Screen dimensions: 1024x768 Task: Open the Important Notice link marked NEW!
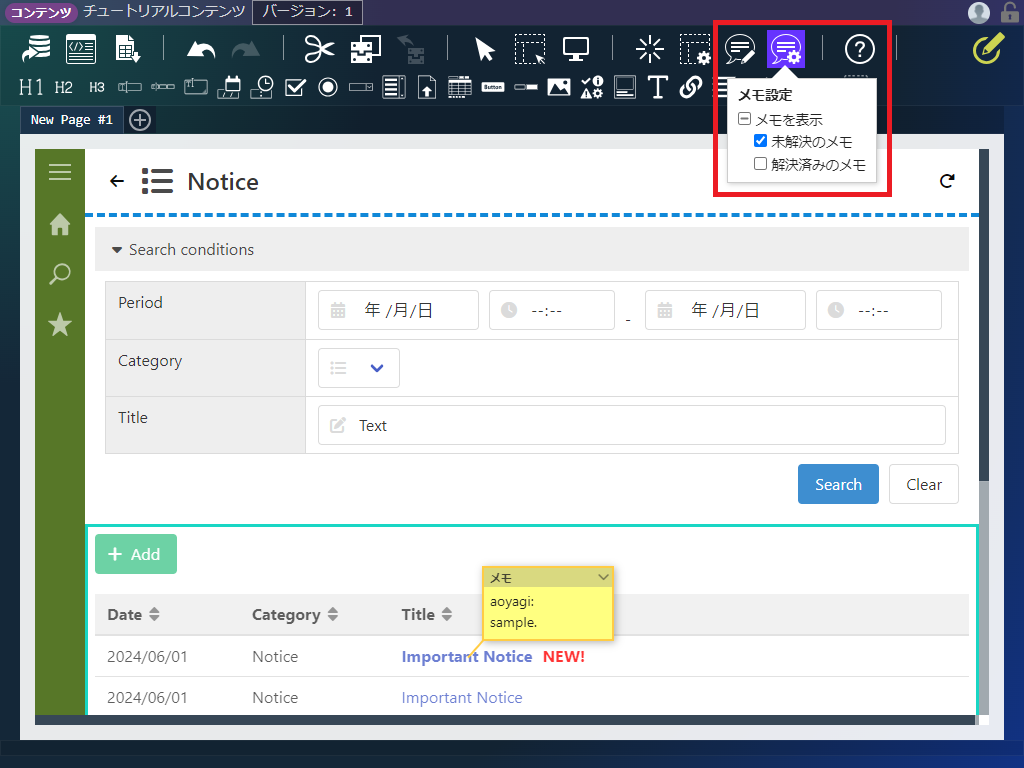466,656
